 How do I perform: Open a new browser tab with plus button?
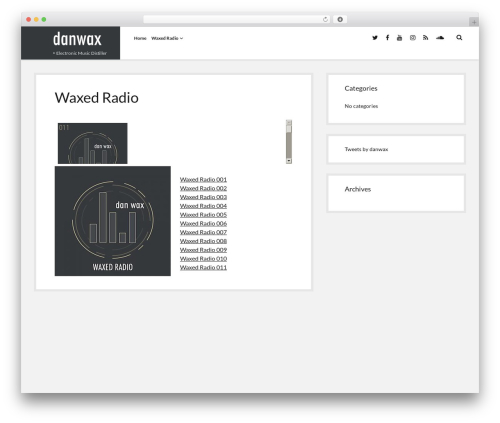click(474, 22)
